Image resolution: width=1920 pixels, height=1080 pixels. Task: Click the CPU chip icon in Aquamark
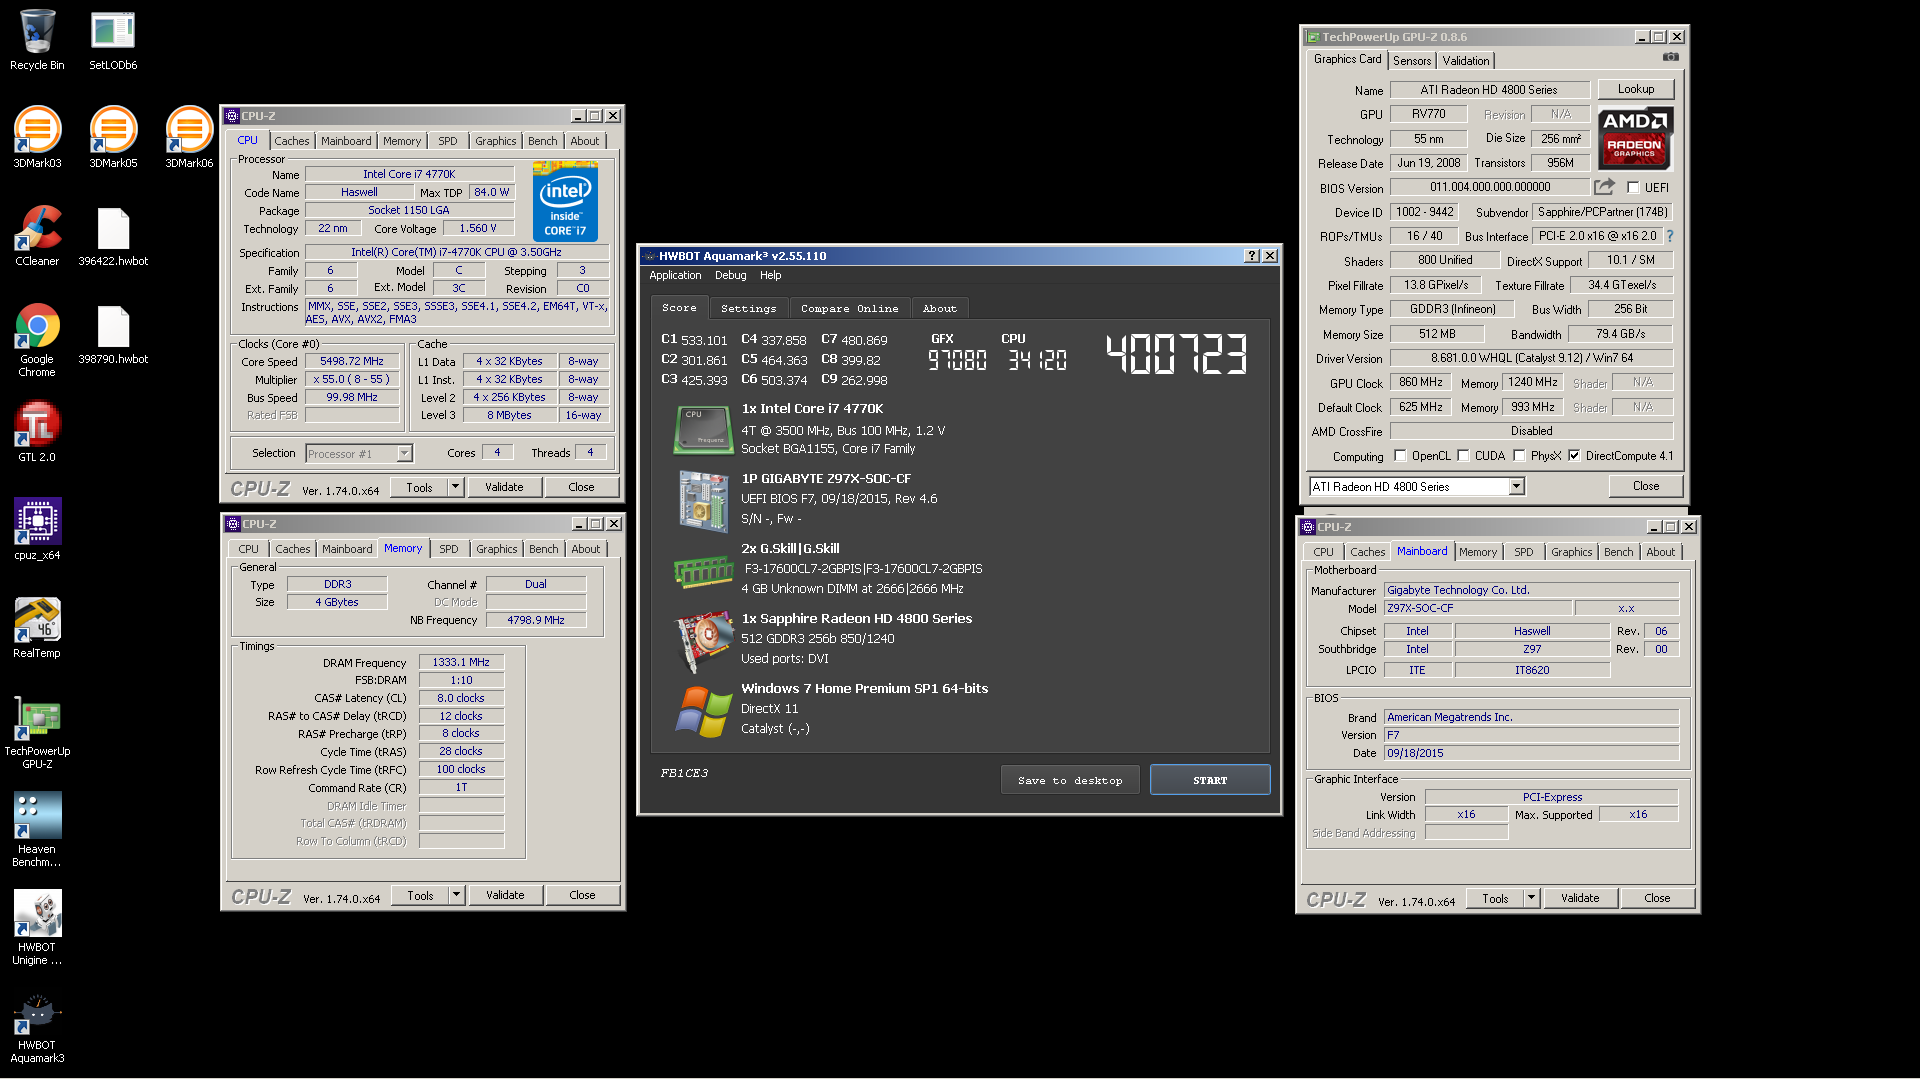point(704,430)
